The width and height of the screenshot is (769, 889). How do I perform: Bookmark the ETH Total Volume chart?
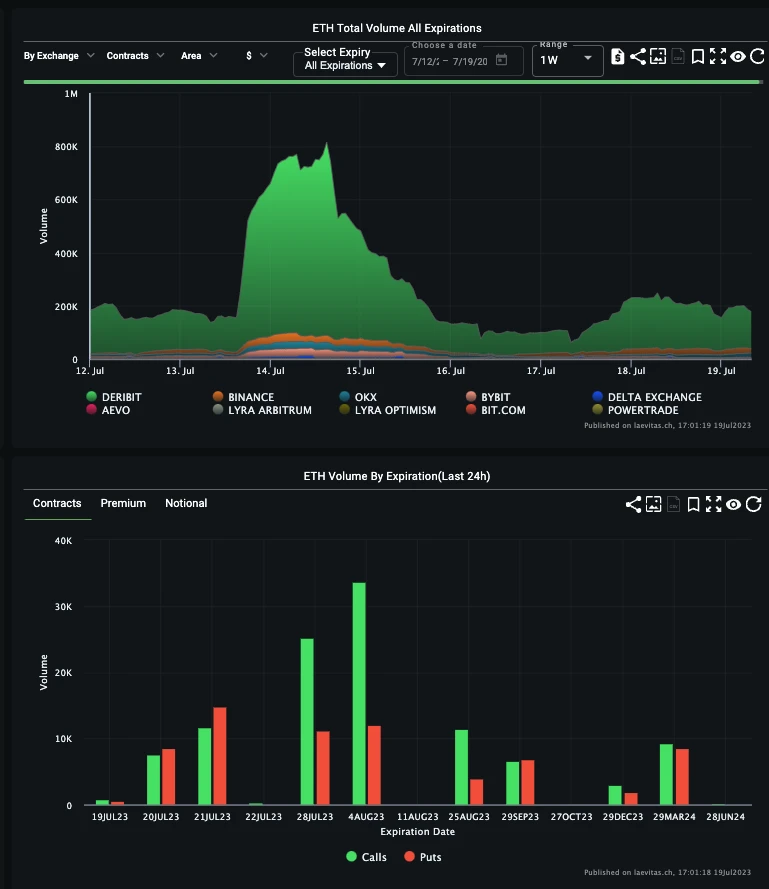(698, 57)
